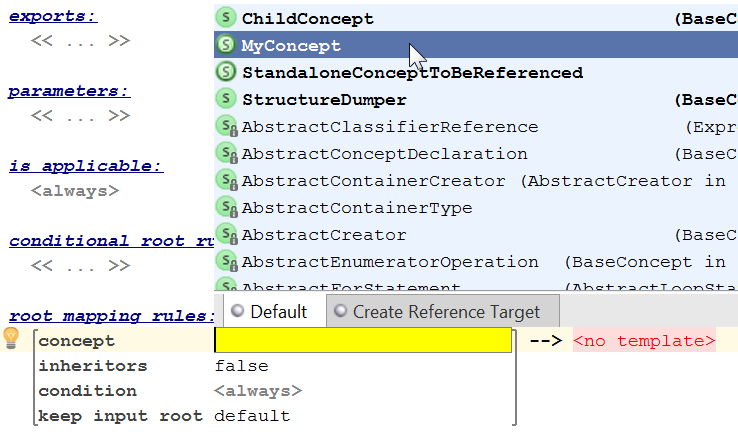Viewport: 738px width, 444px height.
Task: Expand the conditional root rules placeholder
Action: (80, 266)
